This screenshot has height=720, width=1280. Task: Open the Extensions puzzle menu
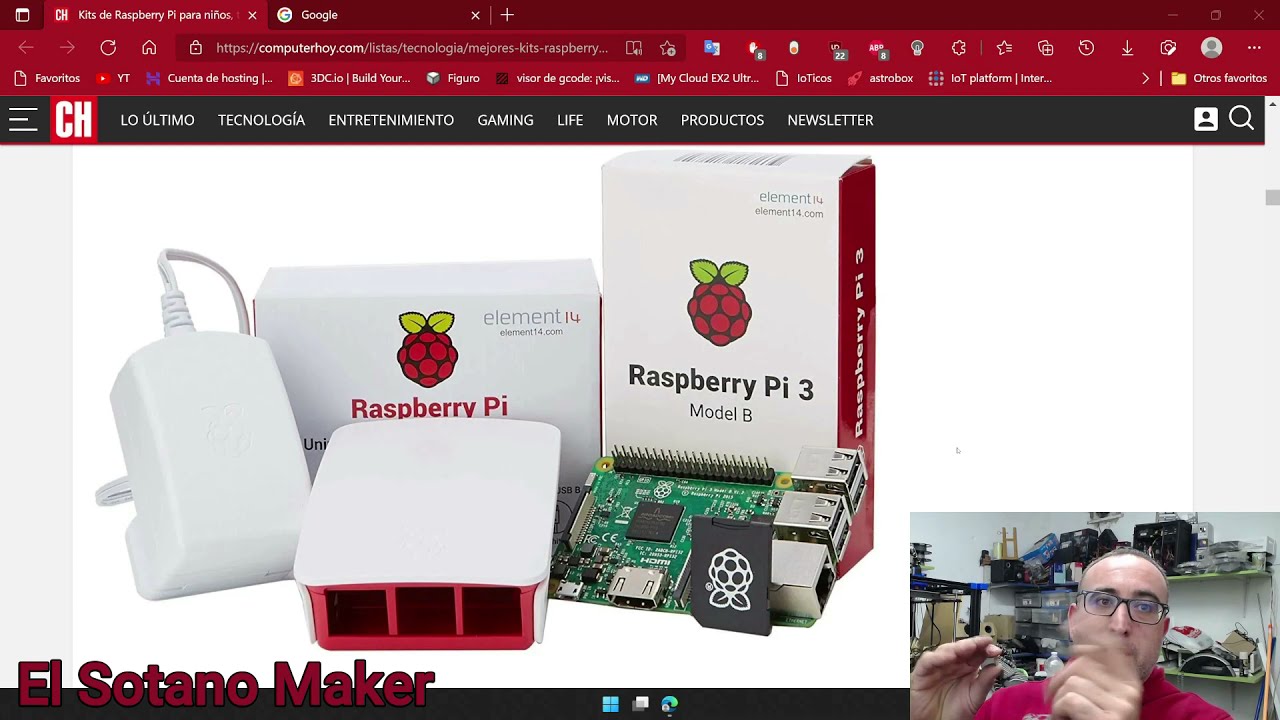pyautogui.click(x=959, y=48)
